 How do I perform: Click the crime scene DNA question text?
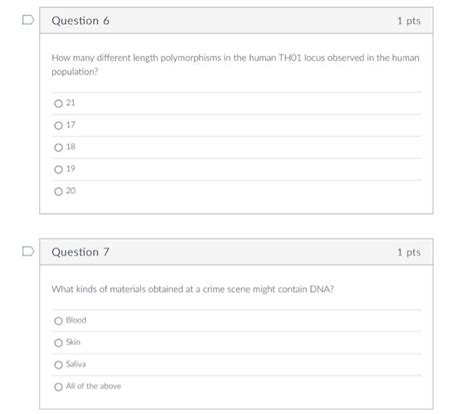(x=192, y=289)
